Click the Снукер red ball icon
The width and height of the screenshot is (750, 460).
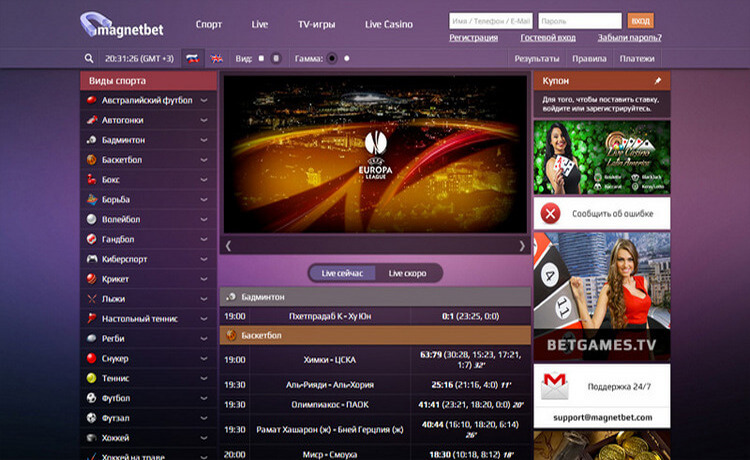click(x=91, y=358)
